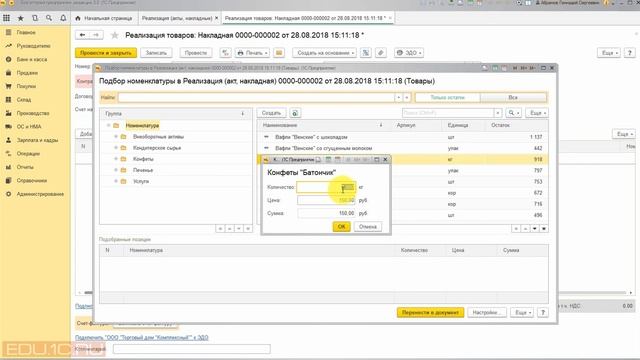Open Банк и касса section
The image size is (640, 360).
(32, 59)
